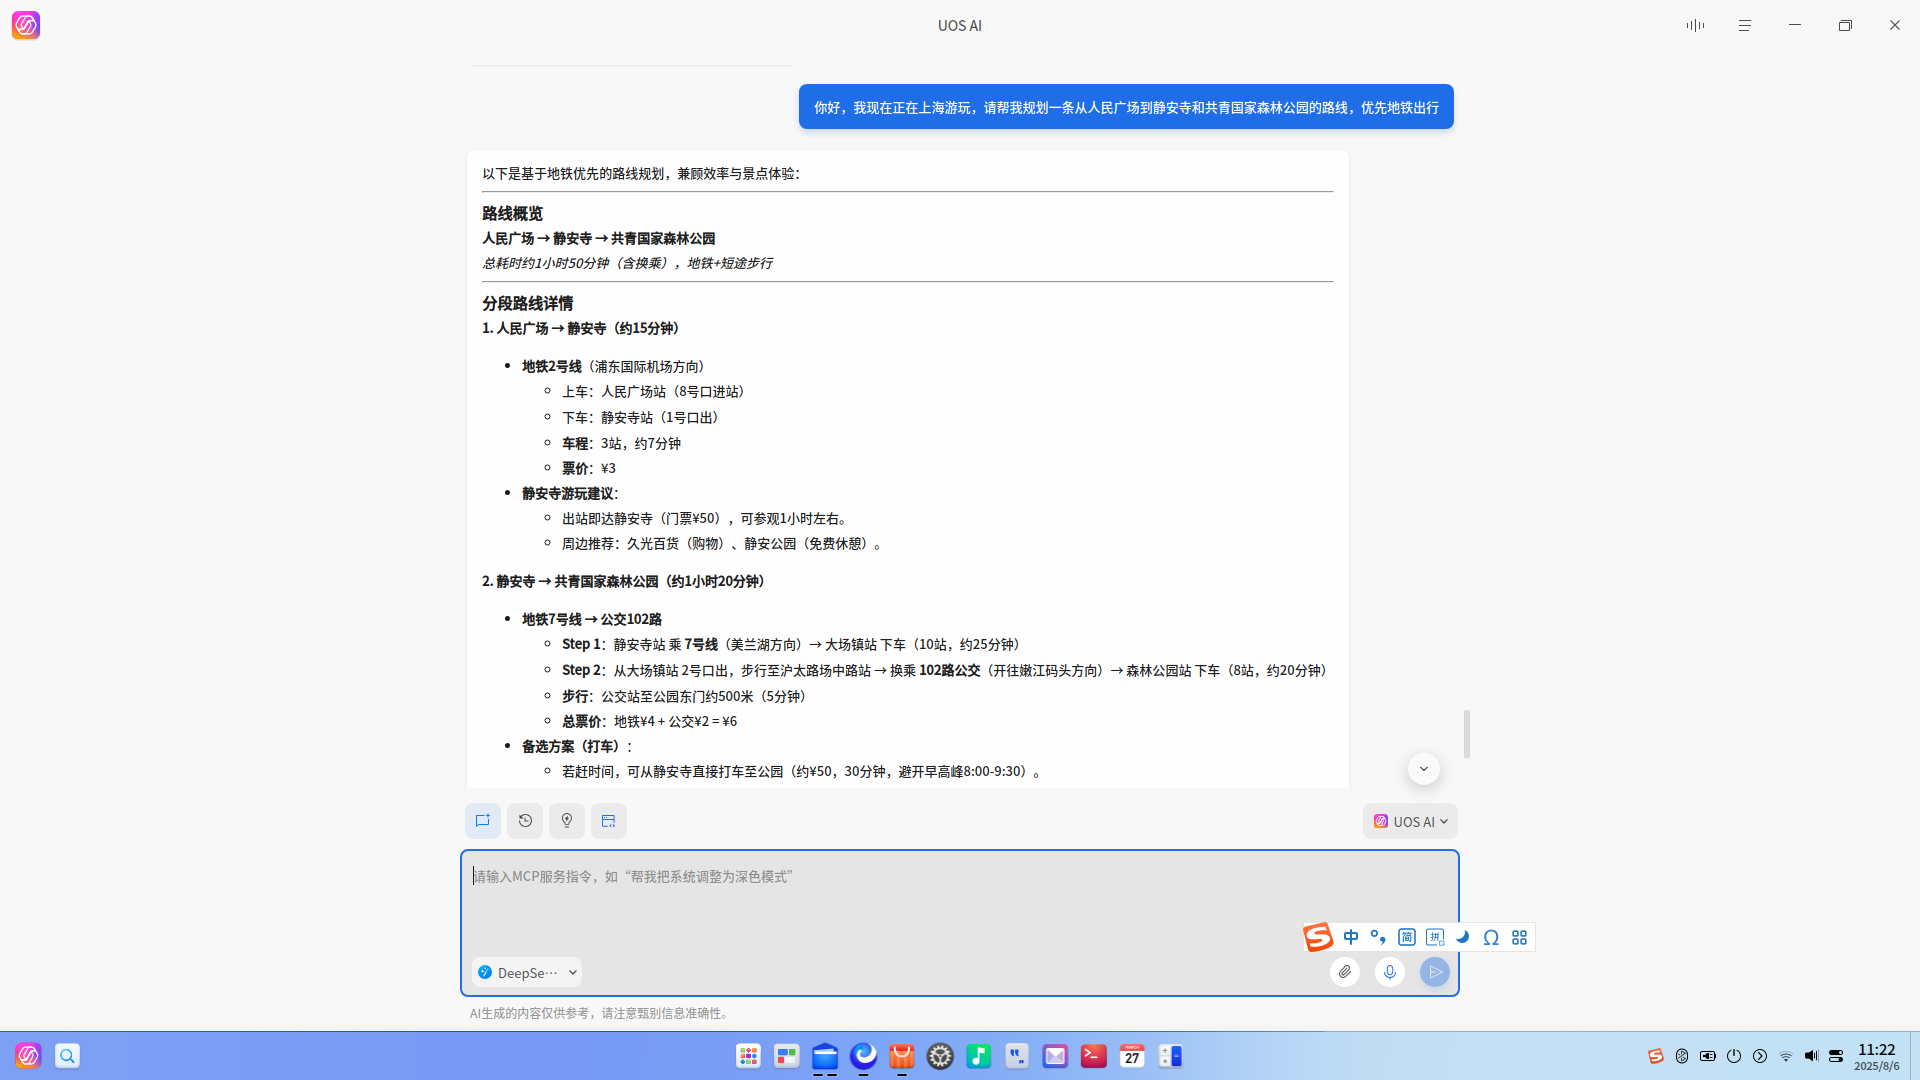Open the voice waveform mode in title bar

coord(1695,25)
